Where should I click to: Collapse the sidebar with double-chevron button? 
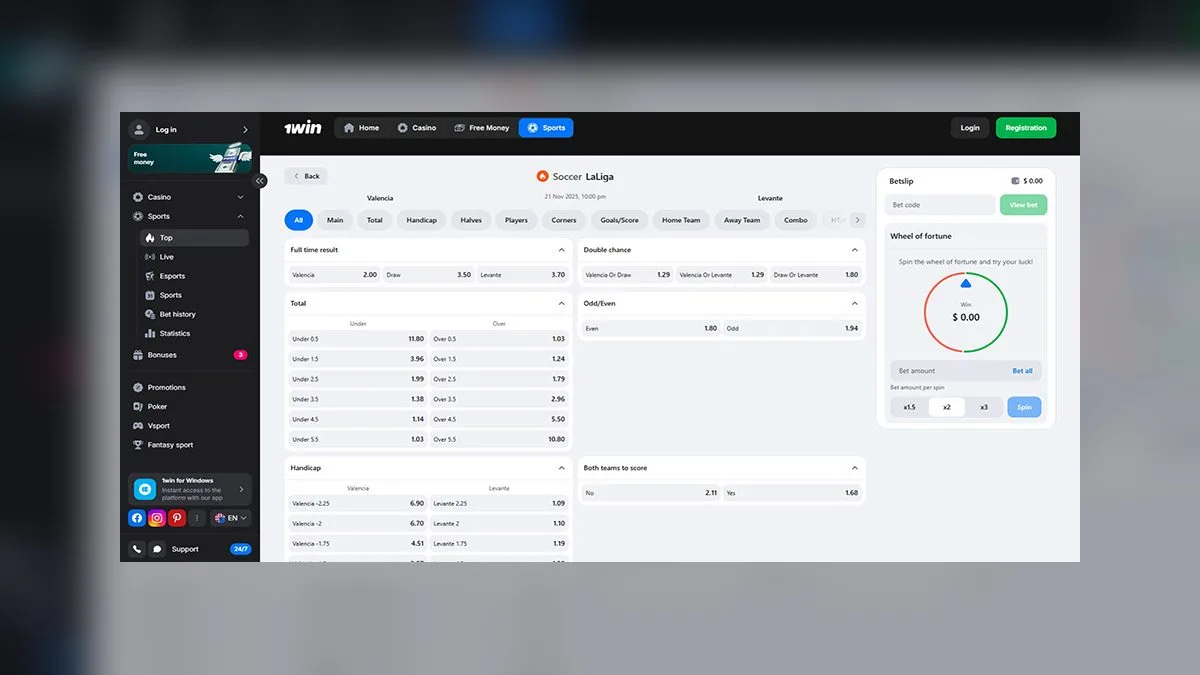tap(260, 181)
